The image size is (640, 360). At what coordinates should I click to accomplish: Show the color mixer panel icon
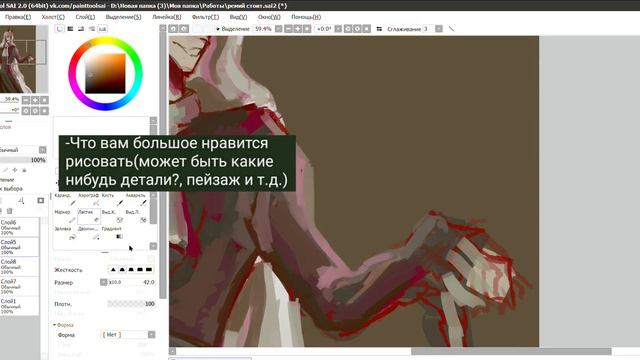92,29
